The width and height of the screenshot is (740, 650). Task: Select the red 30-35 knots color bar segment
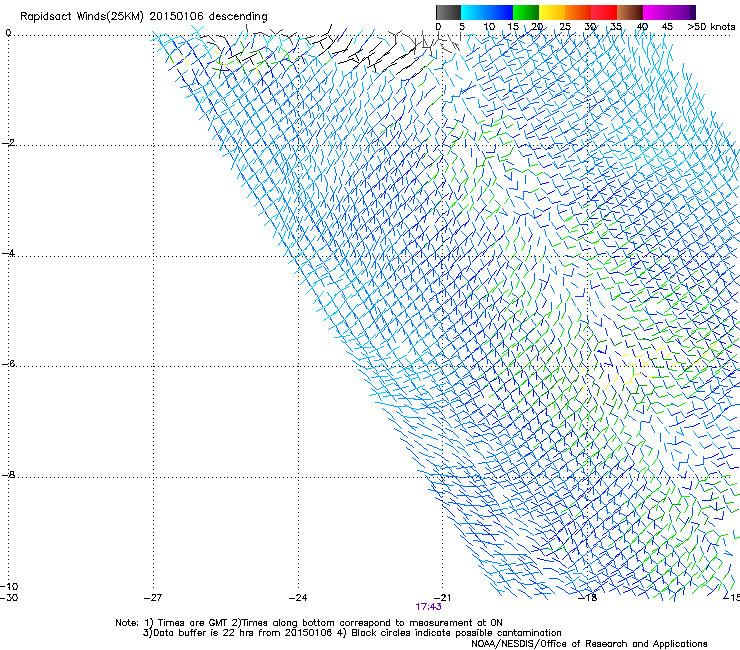pos(604,12)
